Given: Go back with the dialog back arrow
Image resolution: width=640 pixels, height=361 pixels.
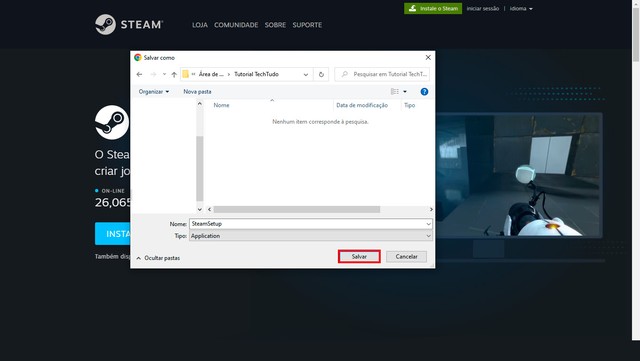Looking at the screenshot, I should pyautogui.click(x=139, y=74).
